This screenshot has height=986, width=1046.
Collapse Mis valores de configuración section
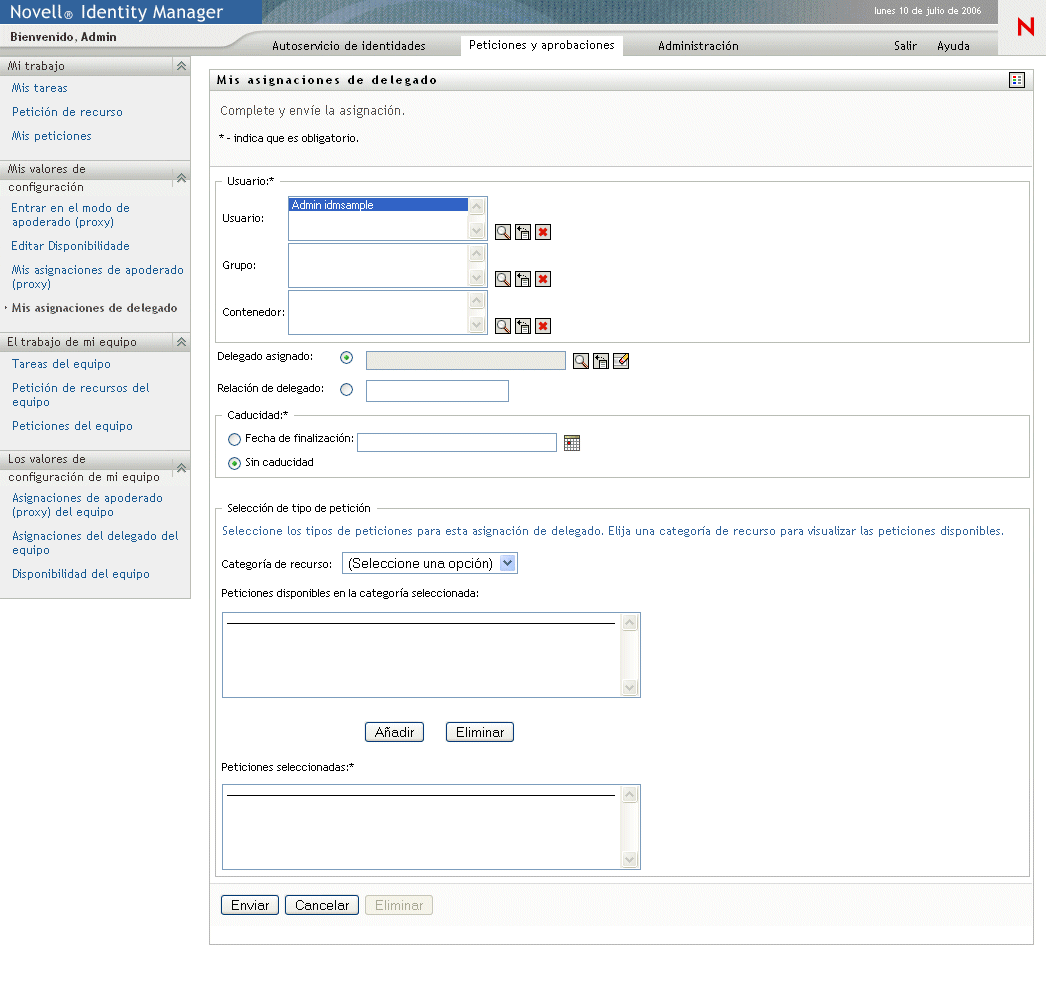181,177
